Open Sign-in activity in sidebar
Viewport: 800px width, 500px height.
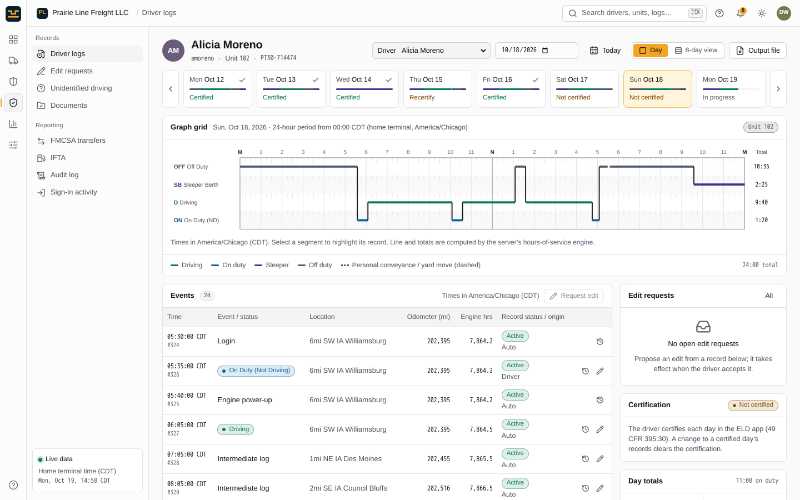click(88, 192)
